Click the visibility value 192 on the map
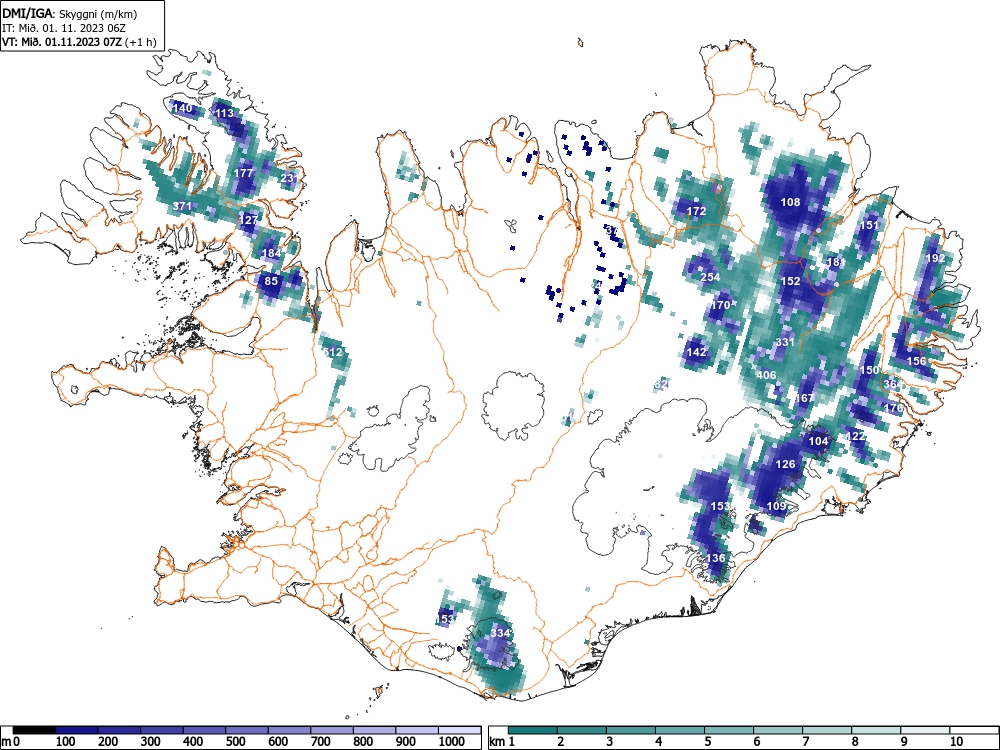1000x750 pixels. pyautogui.click(x=935, y=258)
